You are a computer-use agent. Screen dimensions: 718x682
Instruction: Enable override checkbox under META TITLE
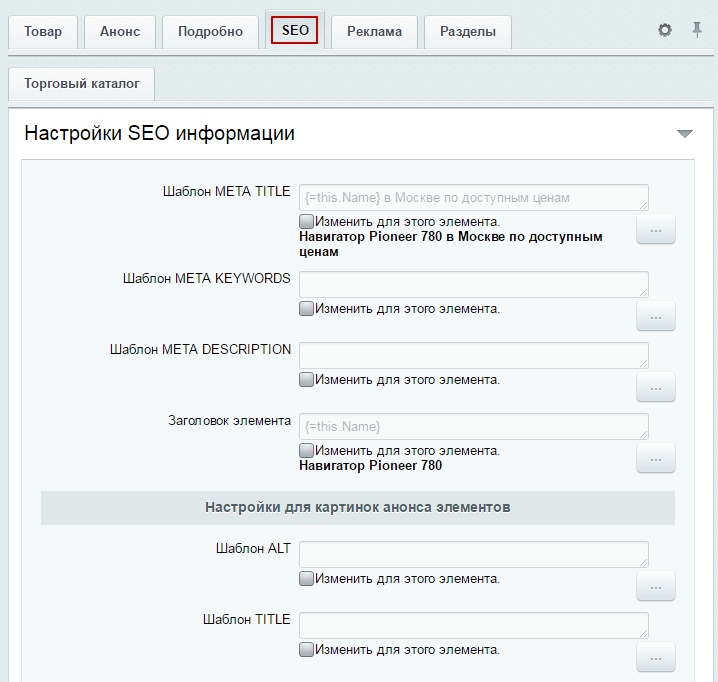click(307, 222)
